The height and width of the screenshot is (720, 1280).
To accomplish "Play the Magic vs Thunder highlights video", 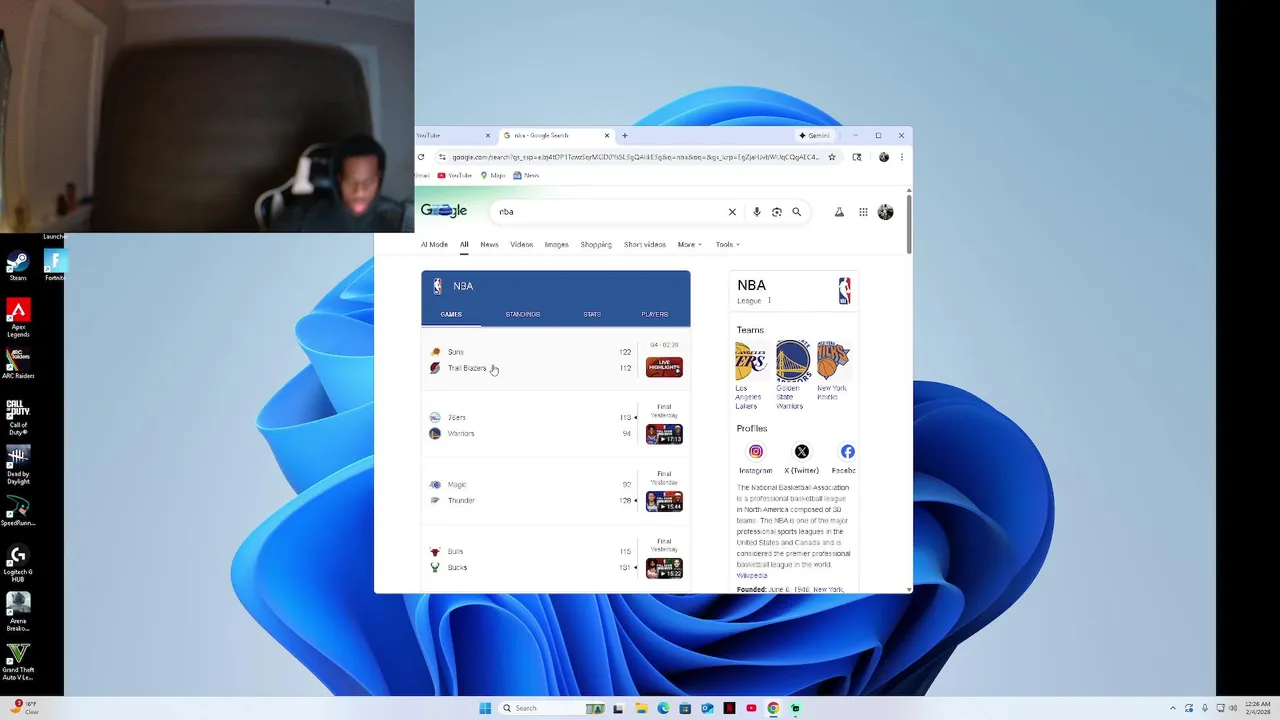I will click(664, 501).
